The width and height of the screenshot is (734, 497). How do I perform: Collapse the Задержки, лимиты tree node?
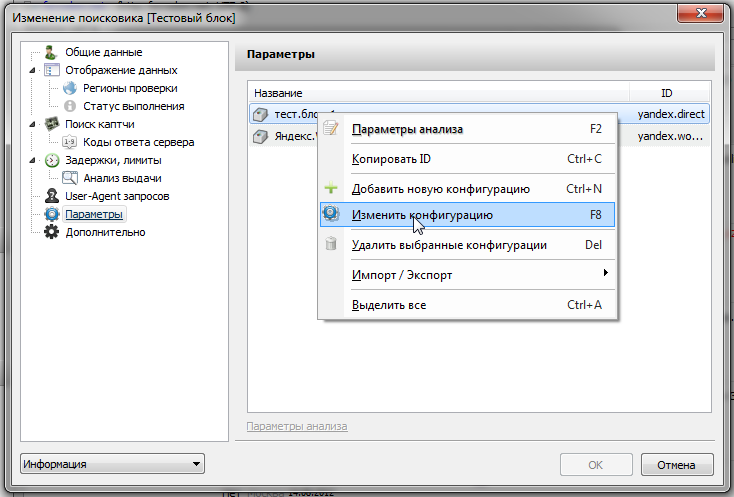coord(33,161)
